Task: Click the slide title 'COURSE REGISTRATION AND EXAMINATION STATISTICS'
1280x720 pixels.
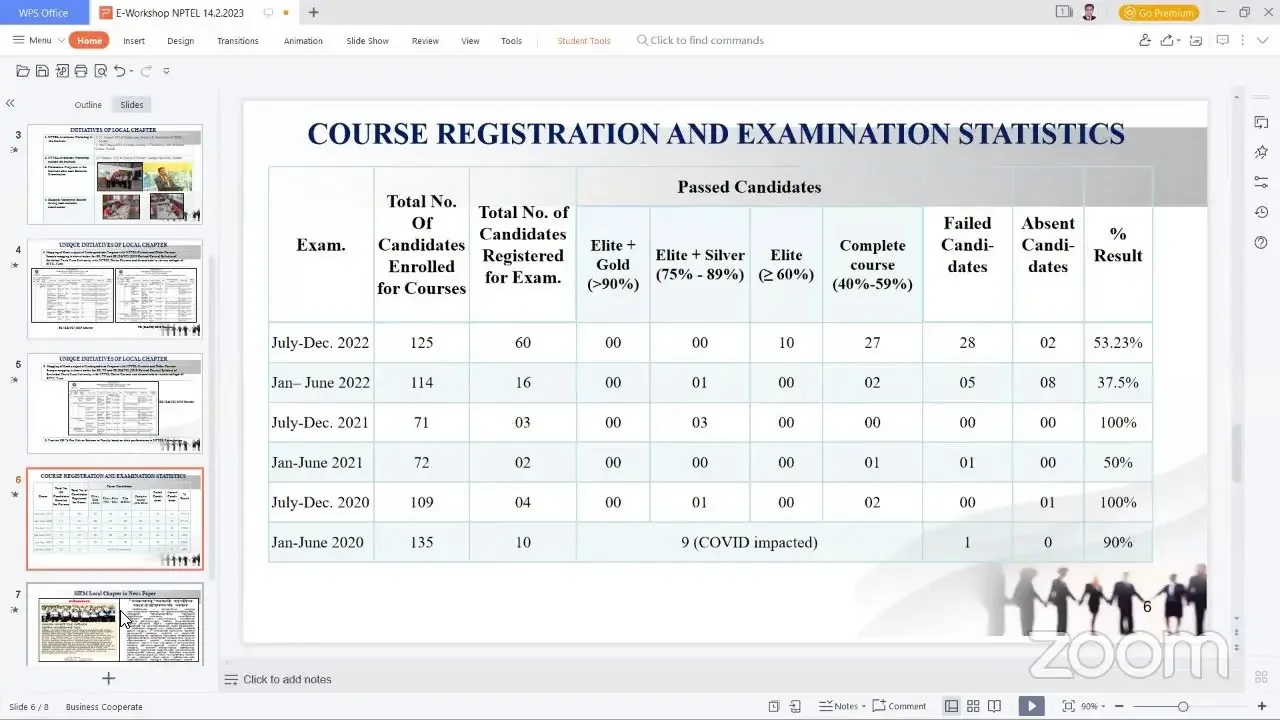Action: click(716, 134)
